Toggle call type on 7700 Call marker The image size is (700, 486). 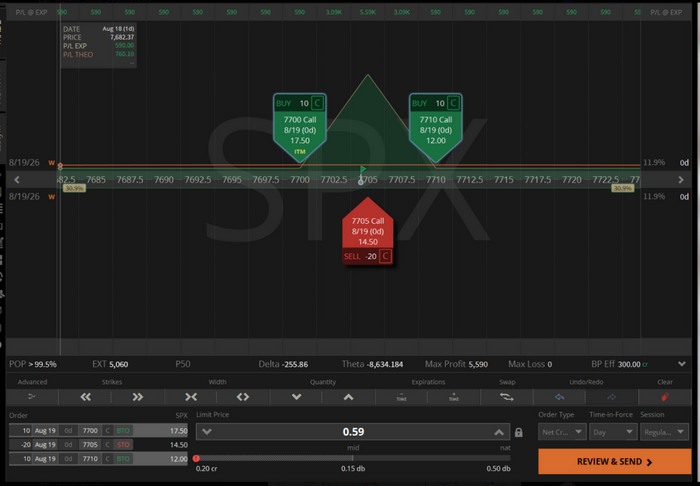click(317, 104)
